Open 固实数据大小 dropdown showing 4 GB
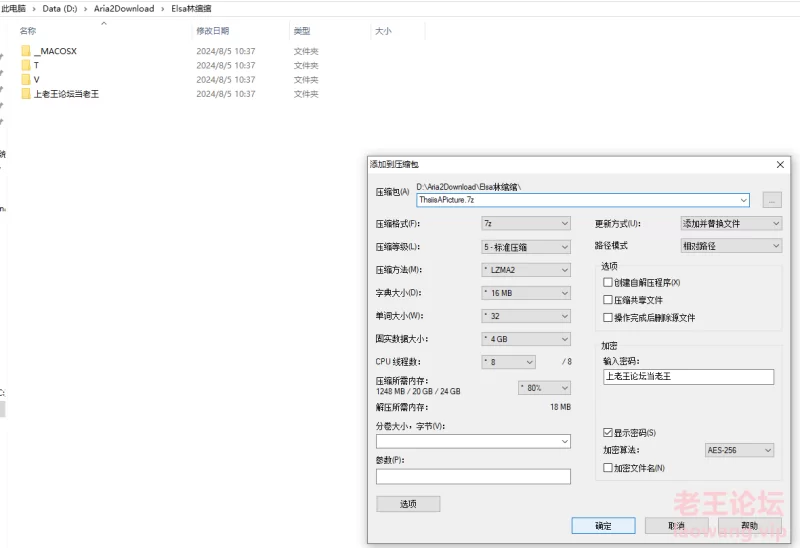This screenshot has width=800, height=548. pos(526,339)
